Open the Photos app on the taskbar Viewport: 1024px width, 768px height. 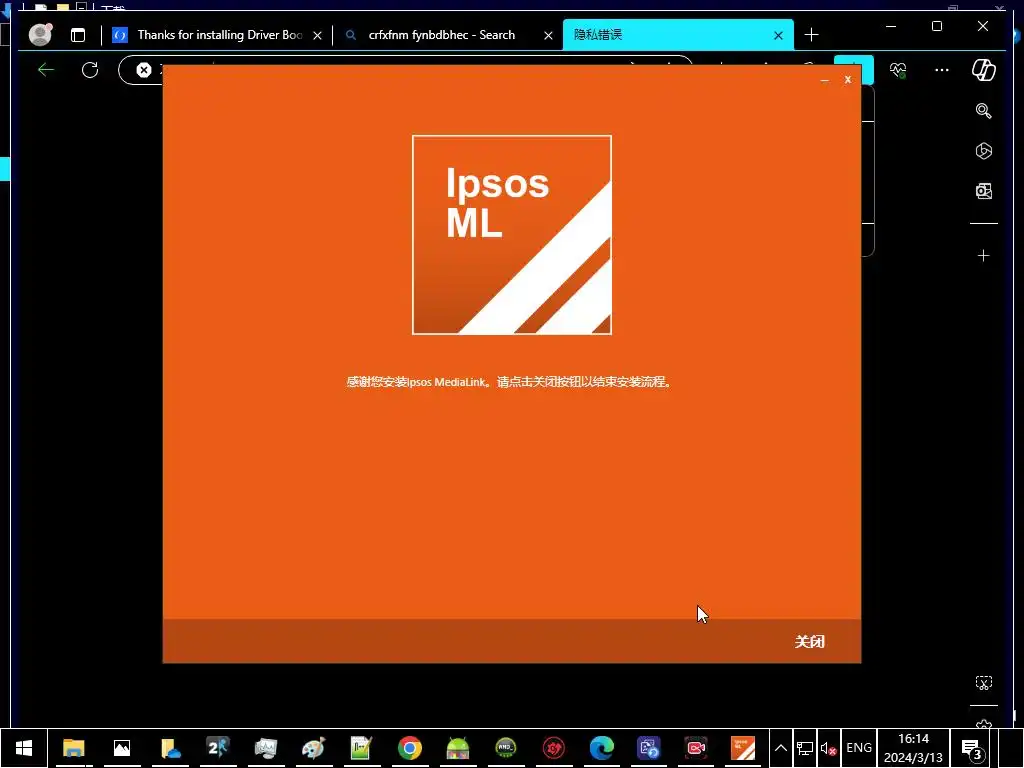122,748
